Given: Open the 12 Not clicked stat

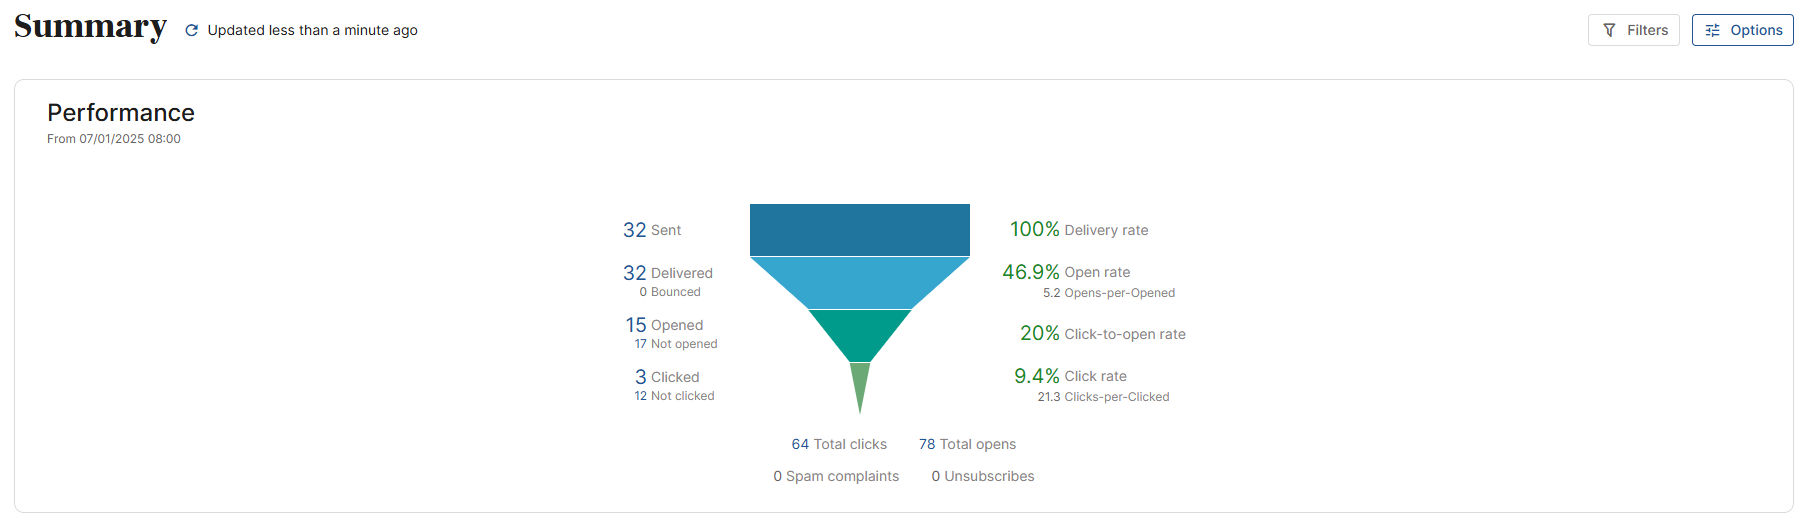Looking at the screenshot, I should click(x=674, y=396).
